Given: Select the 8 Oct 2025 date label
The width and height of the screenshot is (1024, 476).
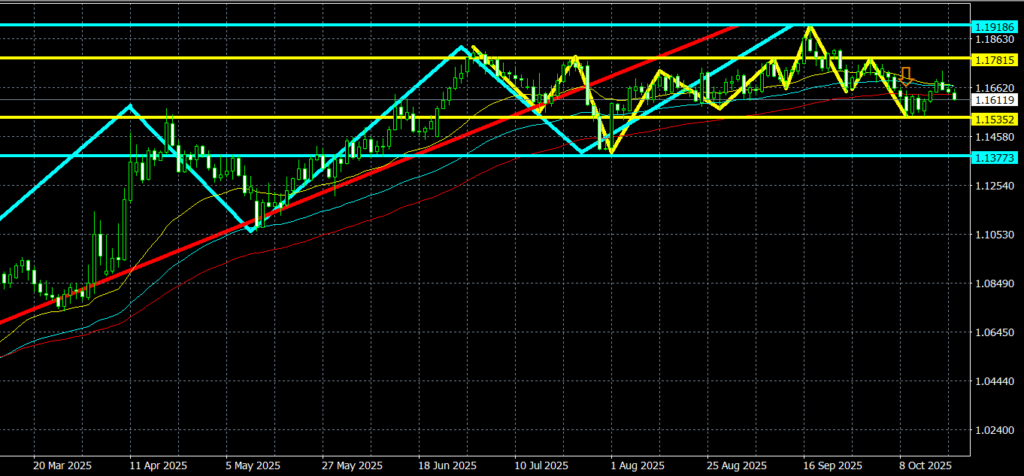Looking at the screenshot, I should 925,466.
